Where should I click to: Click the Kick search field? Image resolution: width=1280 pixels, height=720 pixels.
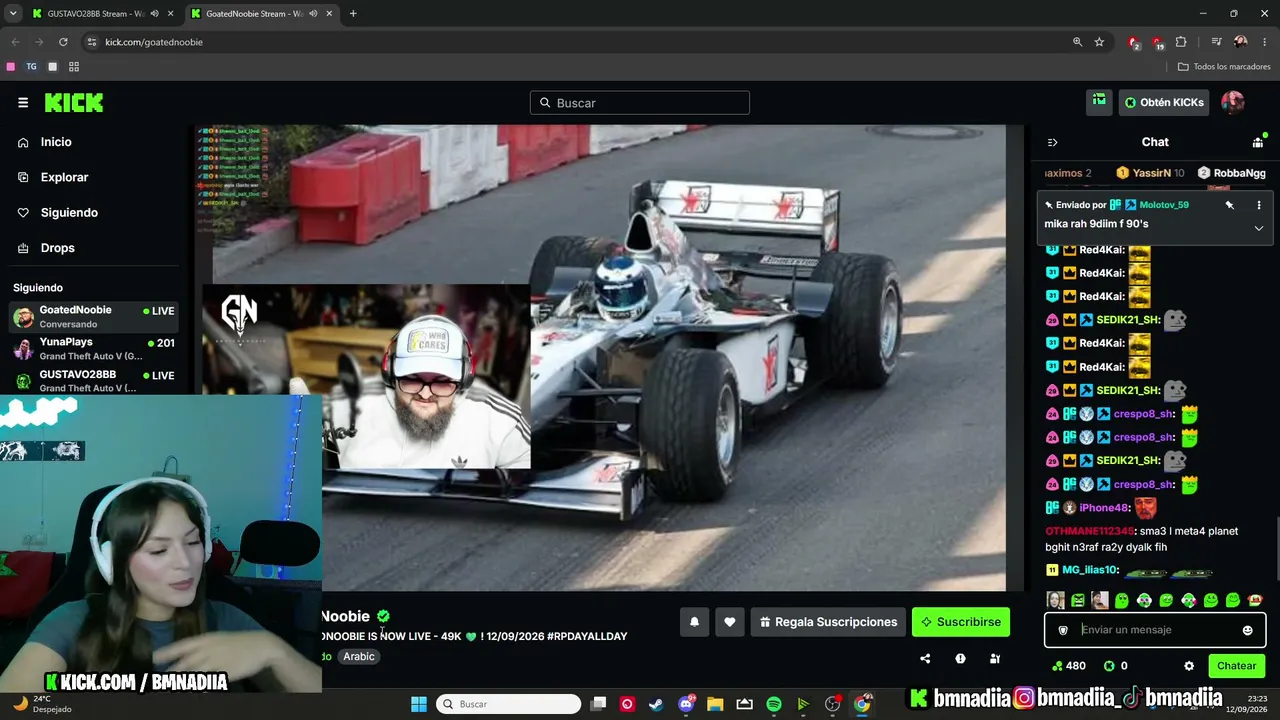(x=640, y=103)
